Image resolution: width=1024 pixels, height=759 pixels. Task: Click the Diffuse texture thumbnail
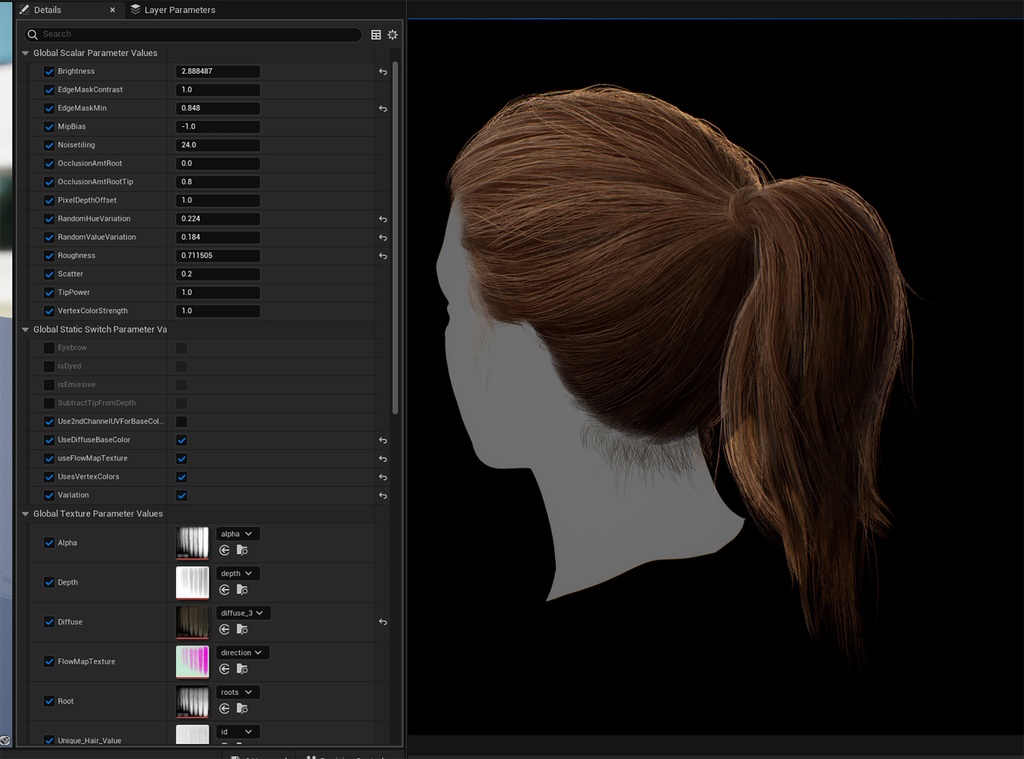point(193,621)
